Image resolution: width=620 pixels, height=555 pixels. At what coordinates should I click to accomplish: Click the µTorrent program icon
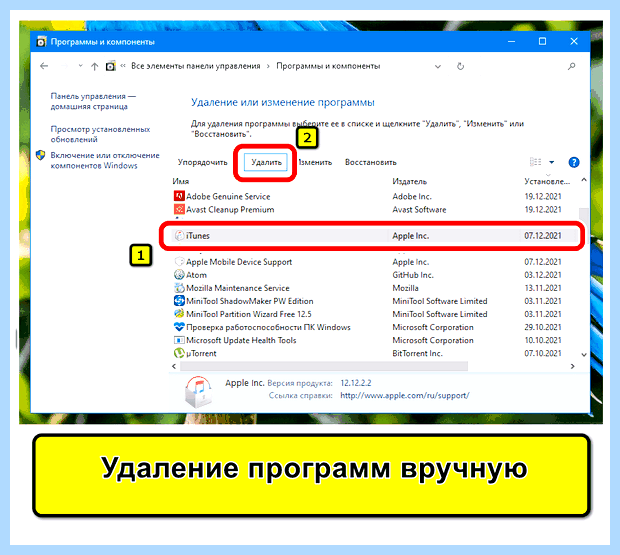coord(179,353)
